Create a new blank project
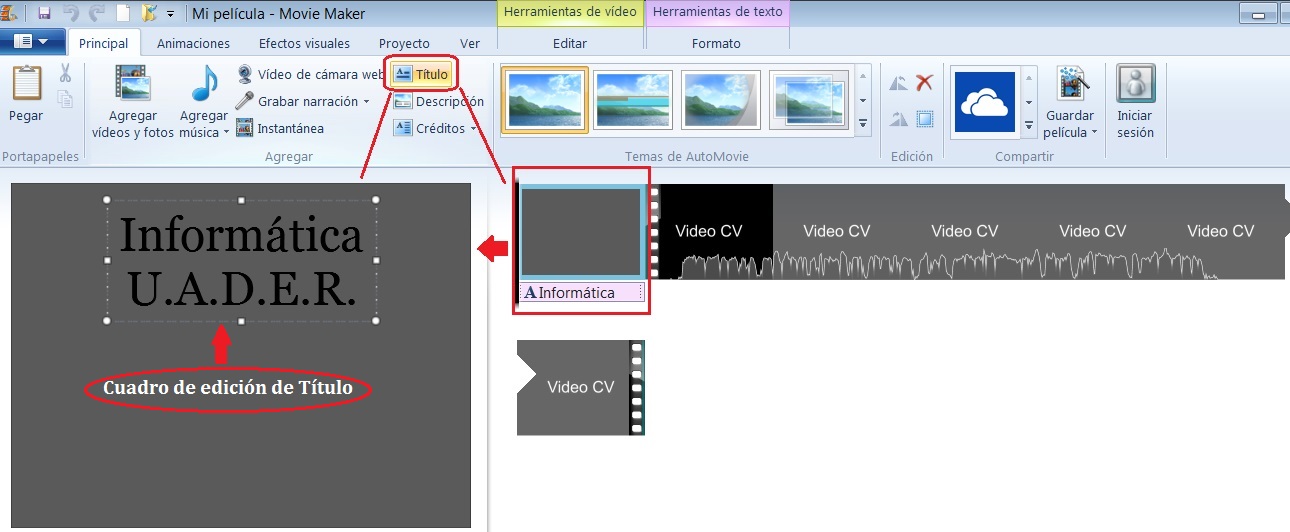The height and width of the screenshot is (532, 1290). coord(123,14)
